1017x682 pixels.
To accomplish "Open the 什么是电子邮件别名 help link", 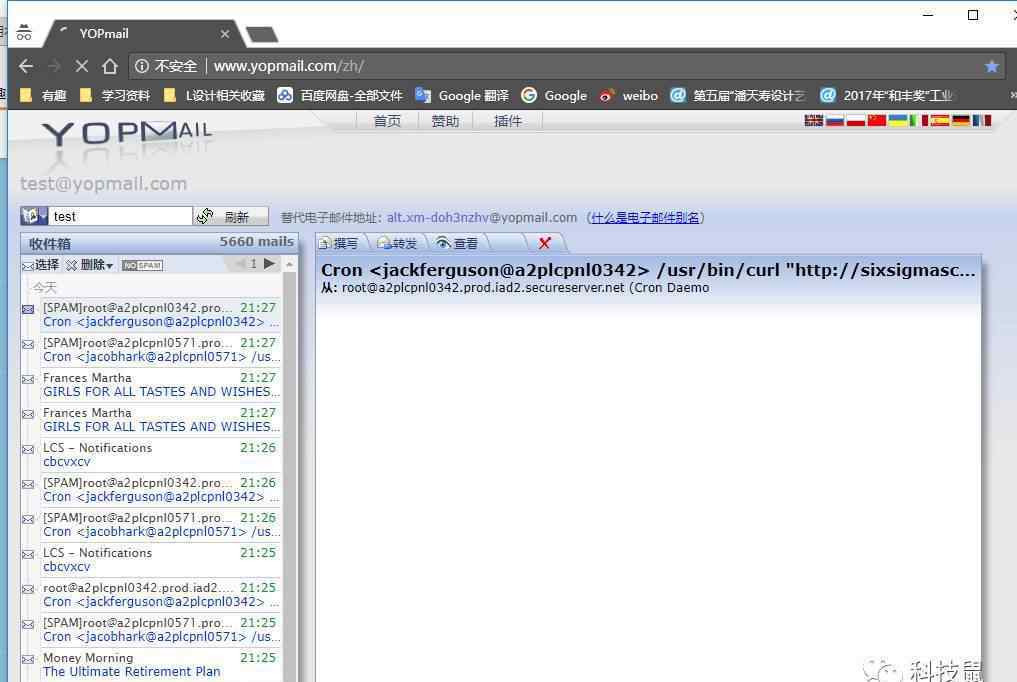I will coord(645,217).
